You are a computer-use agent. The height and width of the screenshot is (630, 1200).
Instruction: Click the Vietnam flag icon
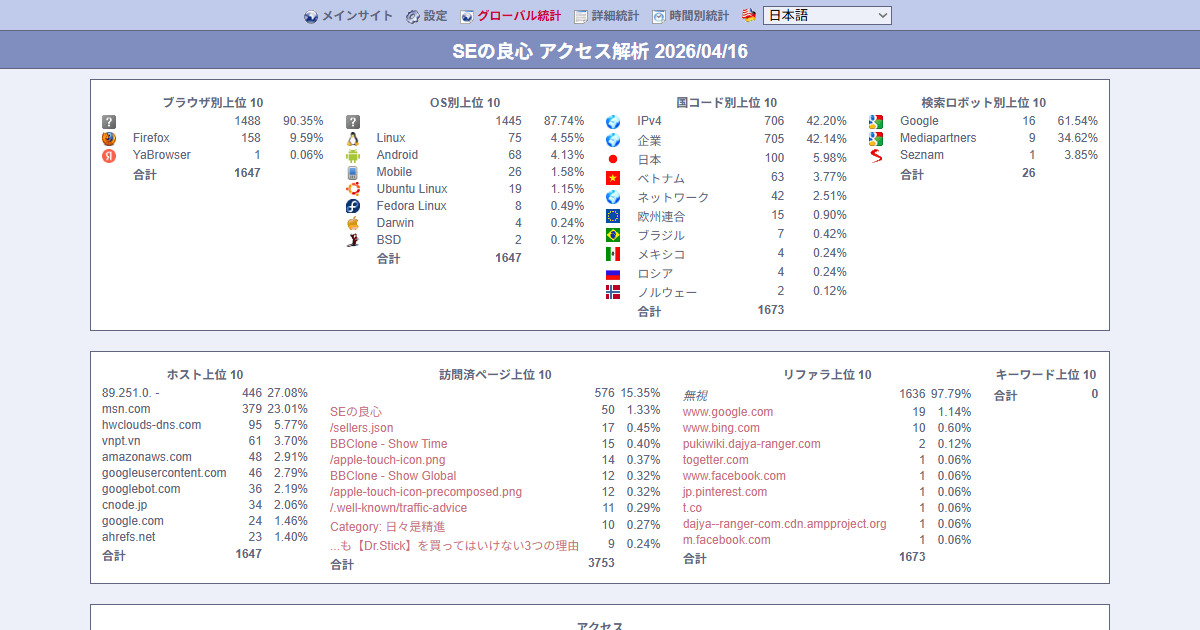coord(613,178)
